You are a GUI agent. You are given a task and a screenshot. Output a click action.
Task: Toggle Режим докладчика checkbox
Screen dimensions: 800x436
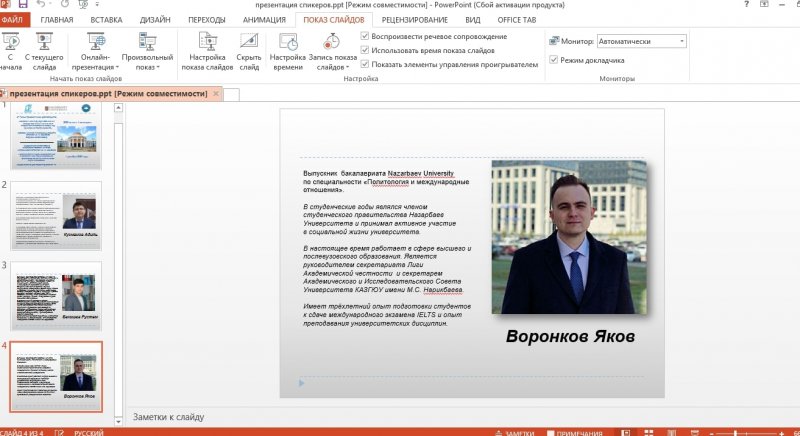554,60
